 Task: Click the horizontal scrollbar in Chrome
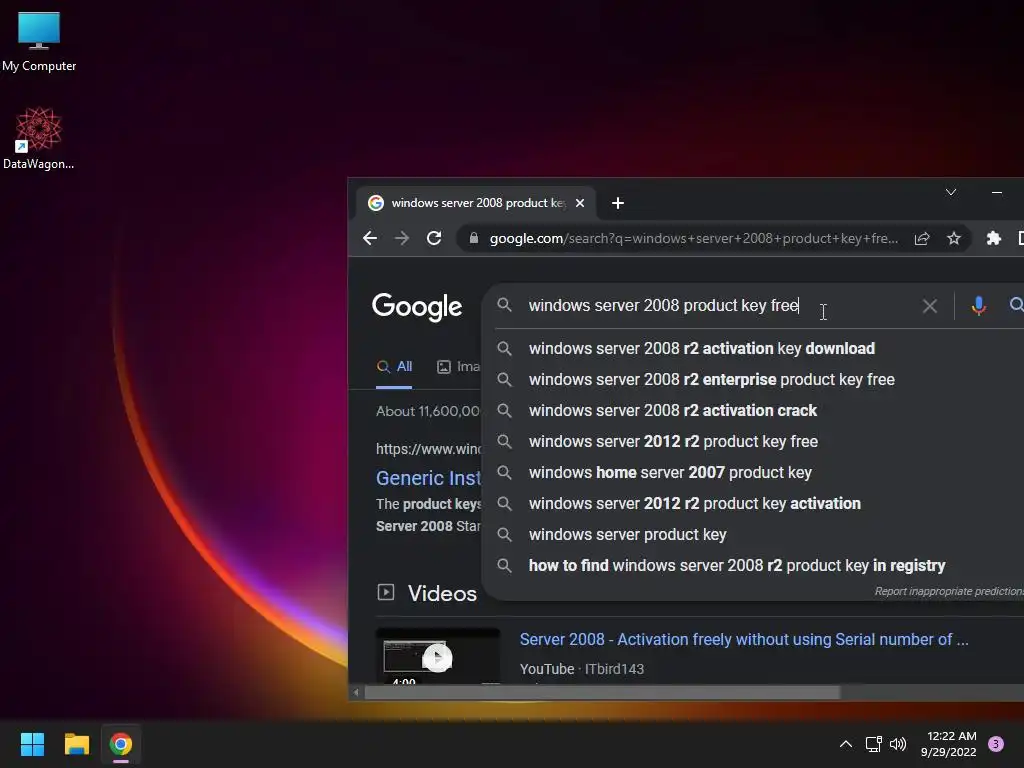click(x=601, y=692)
